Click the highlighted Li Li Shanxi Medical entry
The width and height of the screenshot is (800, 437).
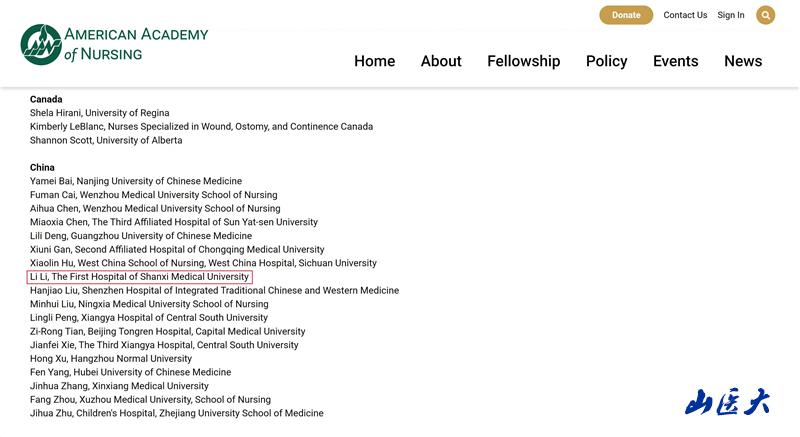coord(139,277)
